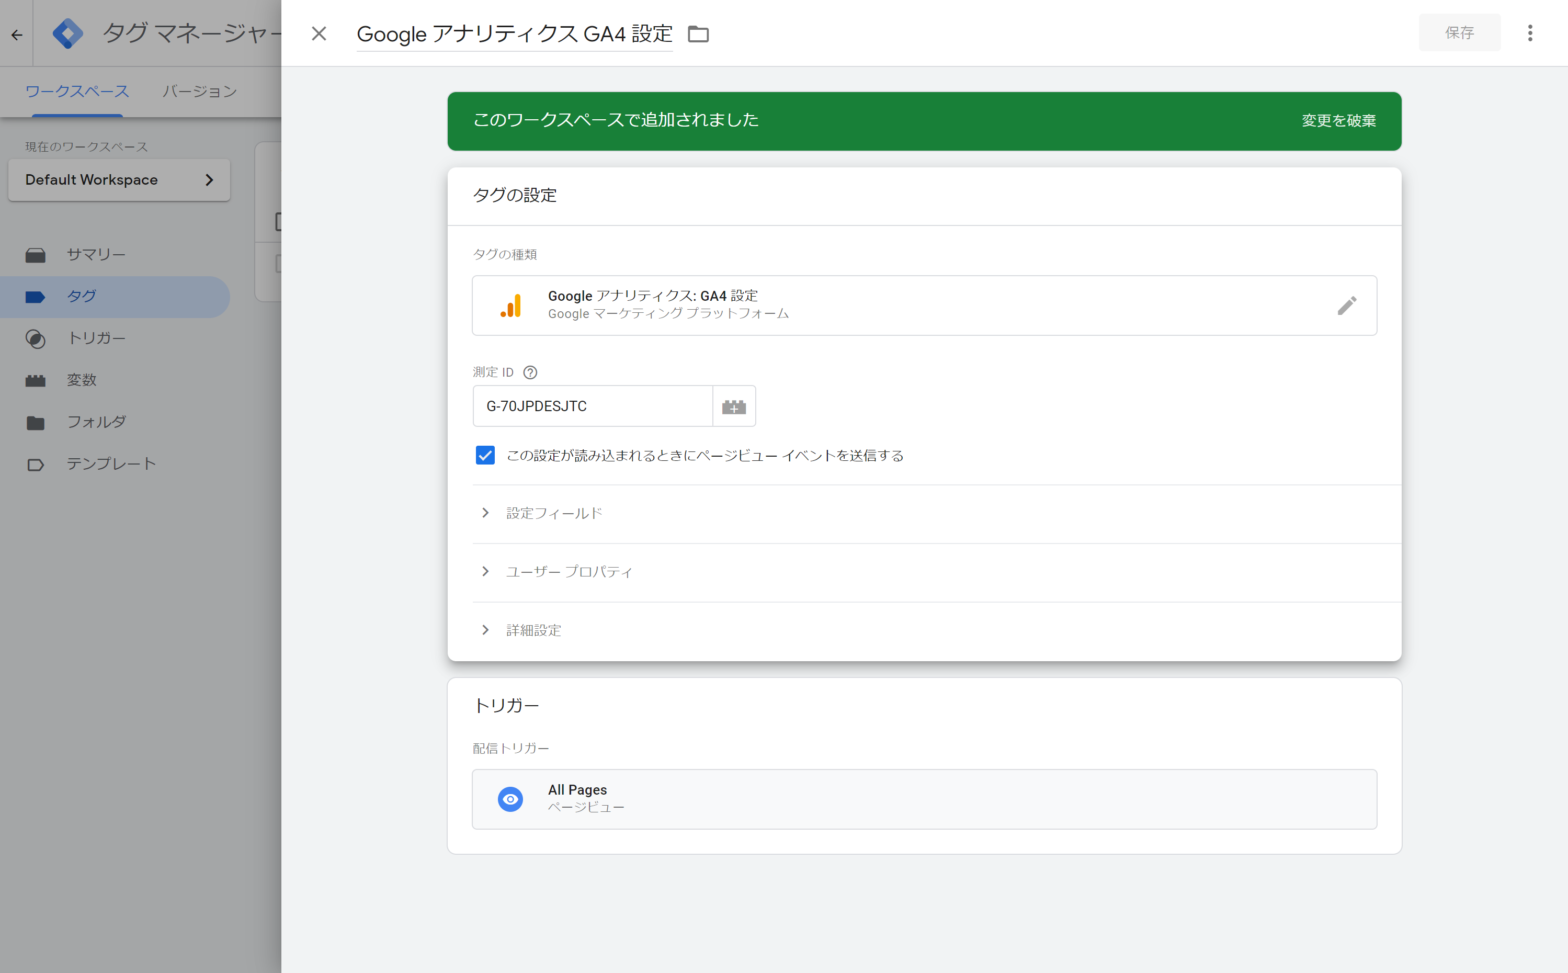Screen dimensions: 1568x973
Task: Open the All Pages trigger card
Action: (924, 799)
